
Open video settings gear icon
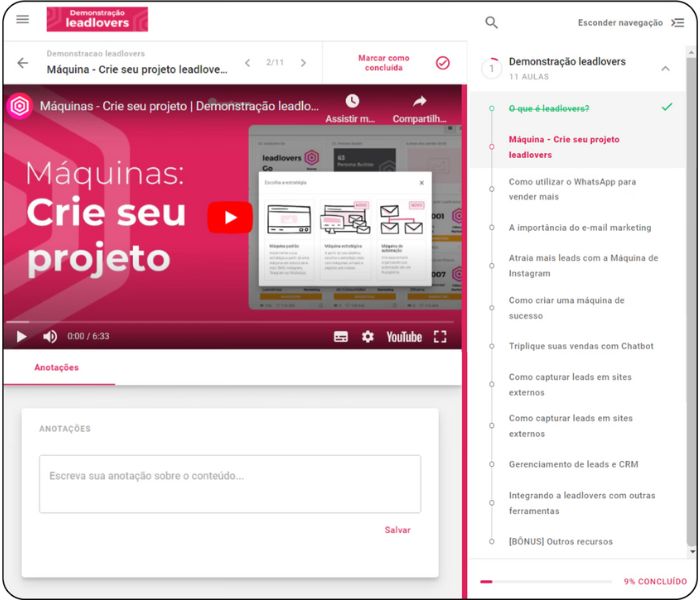[x=367, y=337]
